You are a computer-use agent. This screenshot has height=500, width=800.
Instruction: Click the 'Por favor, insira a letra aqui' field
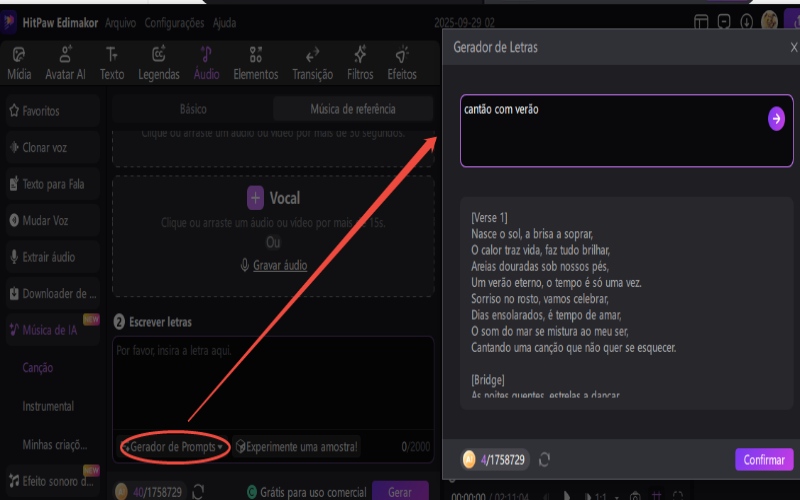coord(273,383)
